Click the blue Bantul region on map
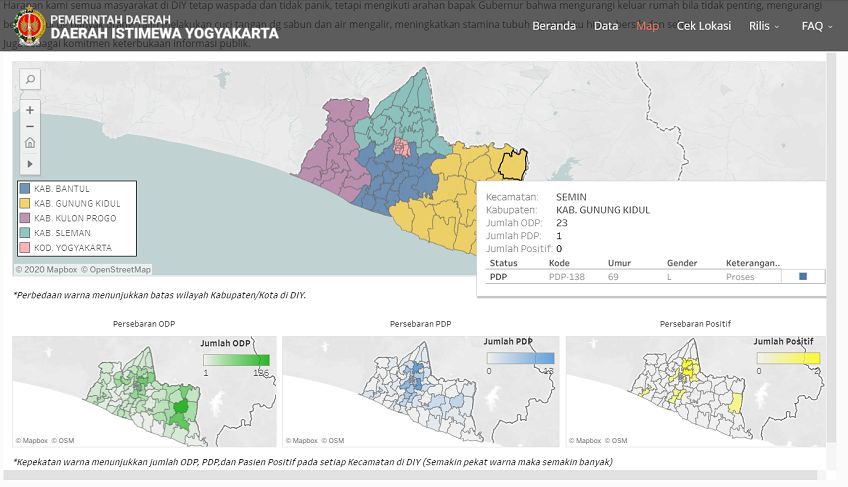Viewport: 848px width, 487px height. (398, 181)
